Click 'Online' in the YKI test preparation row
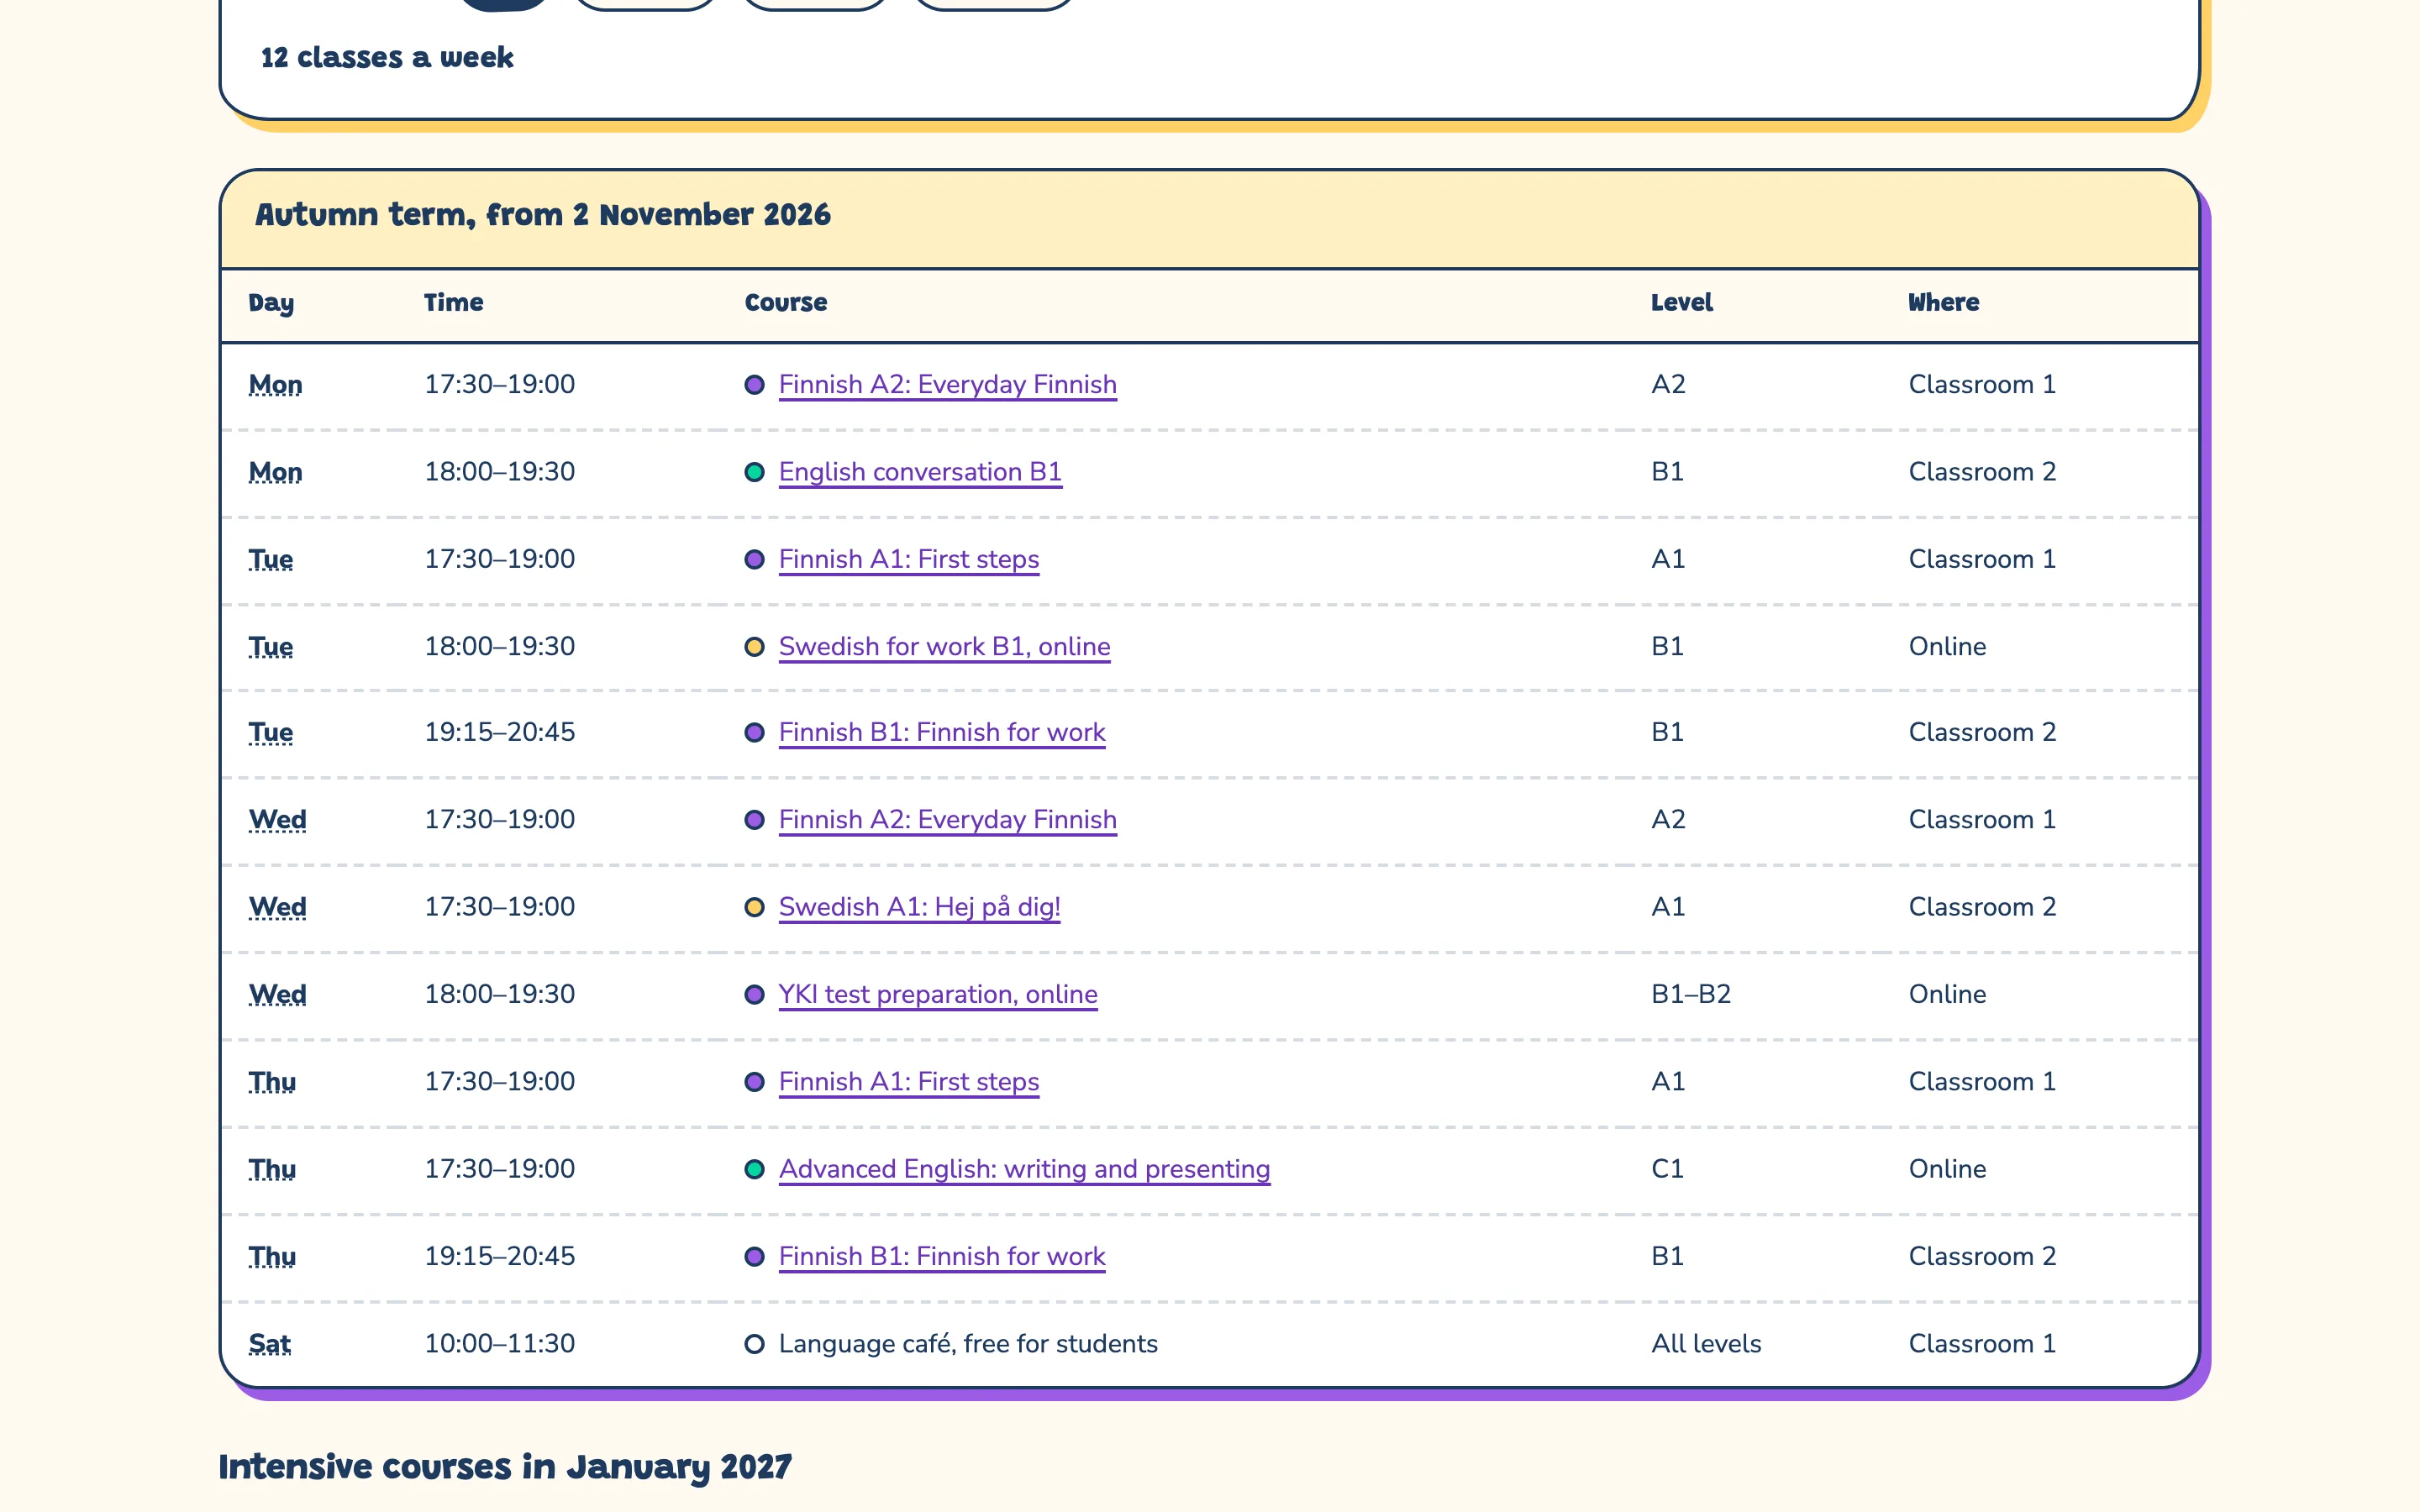 click(1947, 994)
